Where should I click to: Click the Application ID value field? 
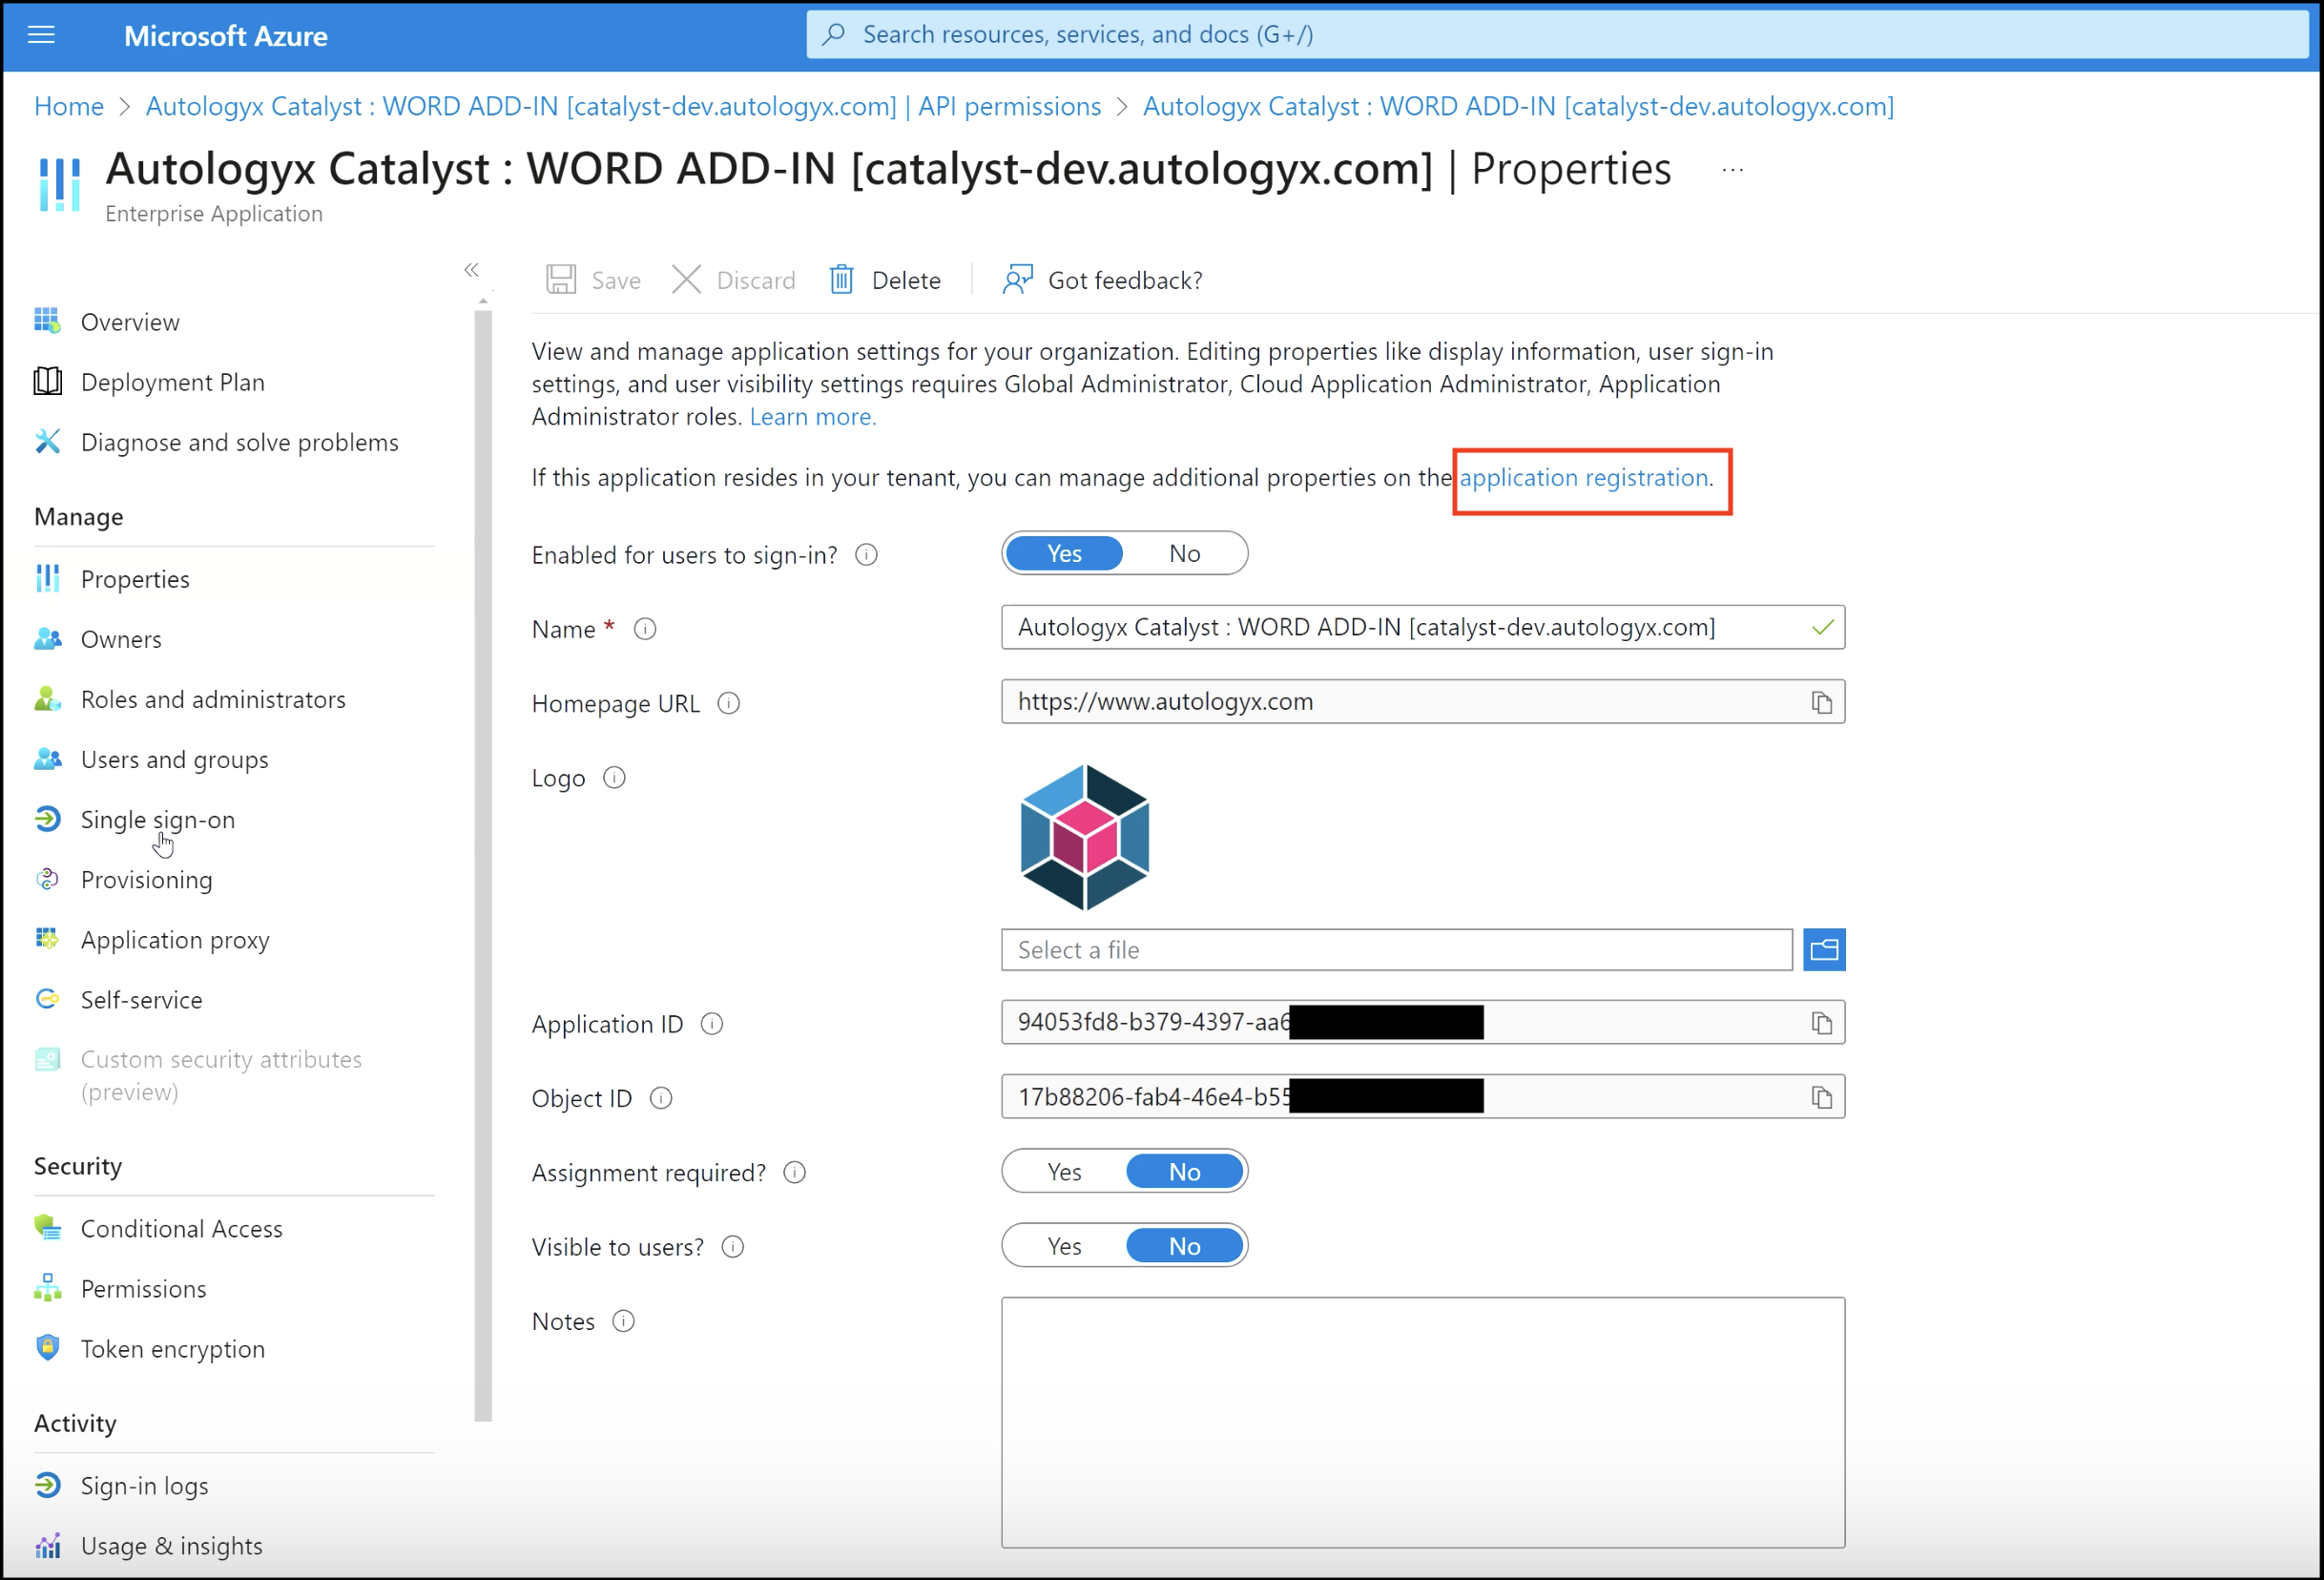coord(1422,1022)
